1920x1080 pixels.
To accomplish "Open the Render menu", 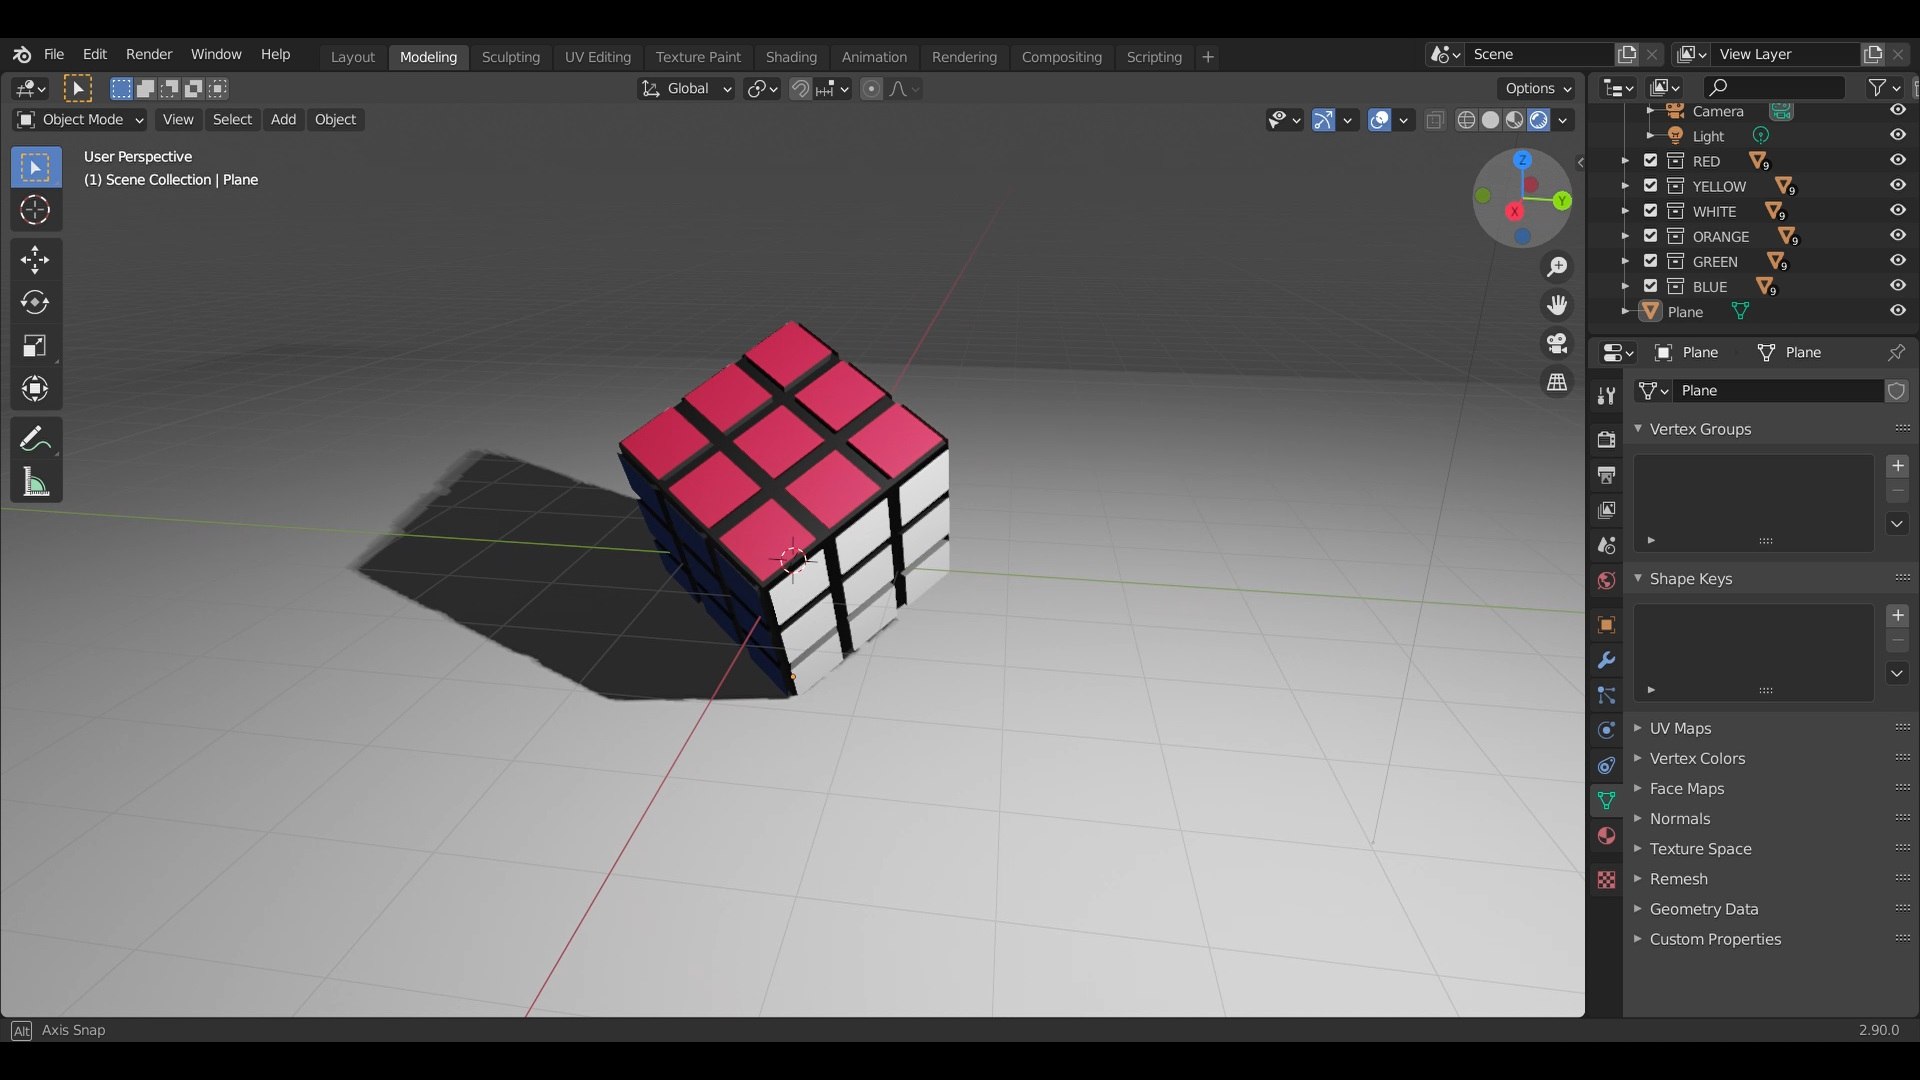I will pyautogui.click(x=149, y=54).
